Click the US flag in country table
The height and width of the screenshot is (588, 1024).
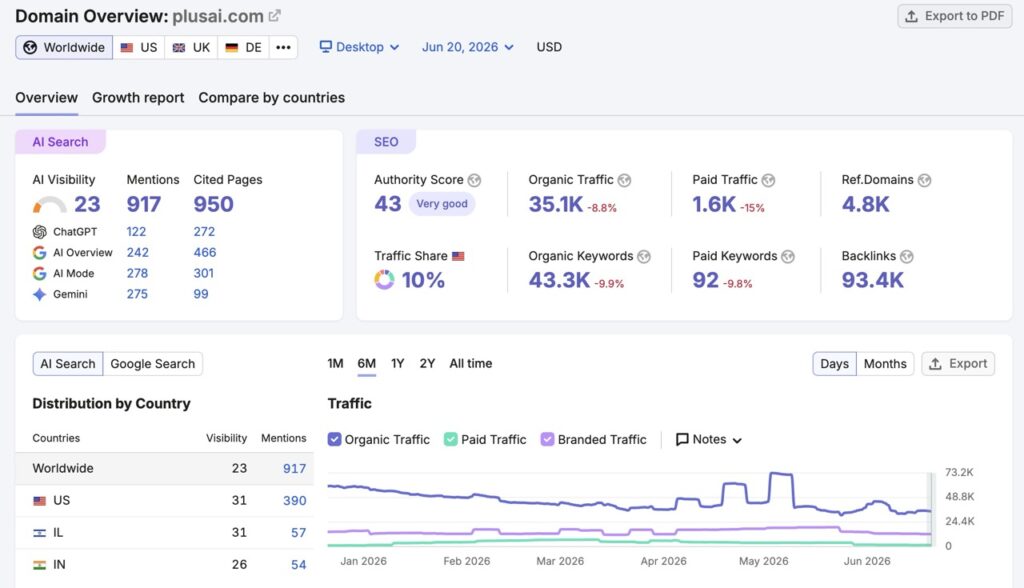[40, 501]
